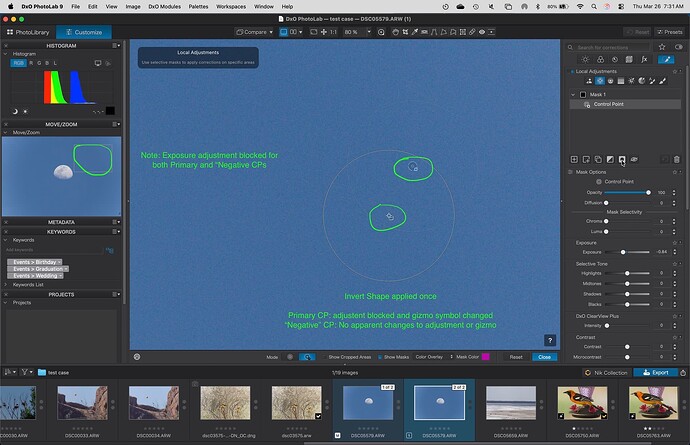The height and width of the screenshot is (445, 690).
Task: Select the Crop tool in top toolbar
Action: [x=405, y=32]
